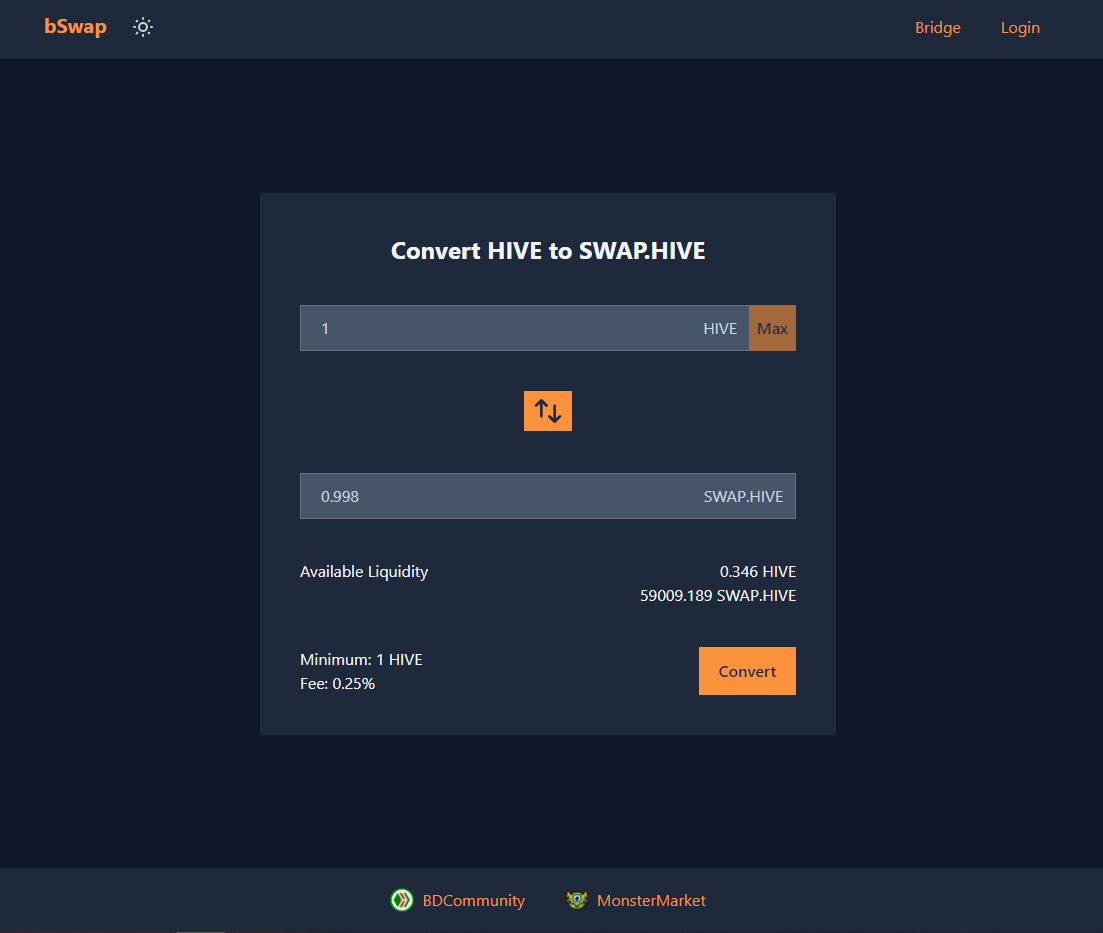Toggle light mode with the sun icon
This screenshot has height=933, width=1103.
pos(143,27)
